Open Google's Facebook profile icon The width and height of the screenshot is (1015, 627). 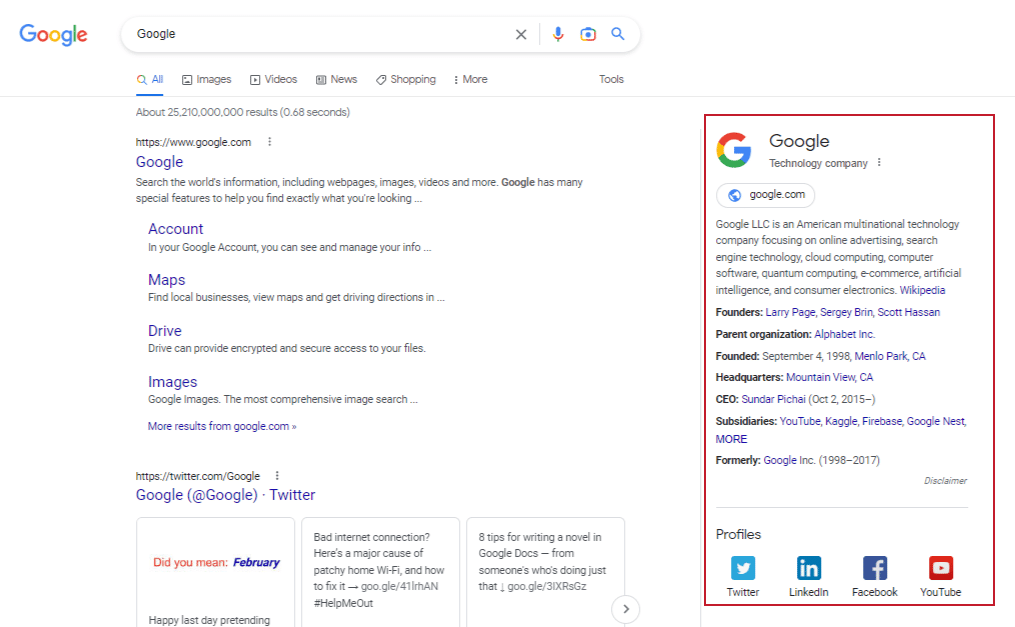(x=875, y=569)
